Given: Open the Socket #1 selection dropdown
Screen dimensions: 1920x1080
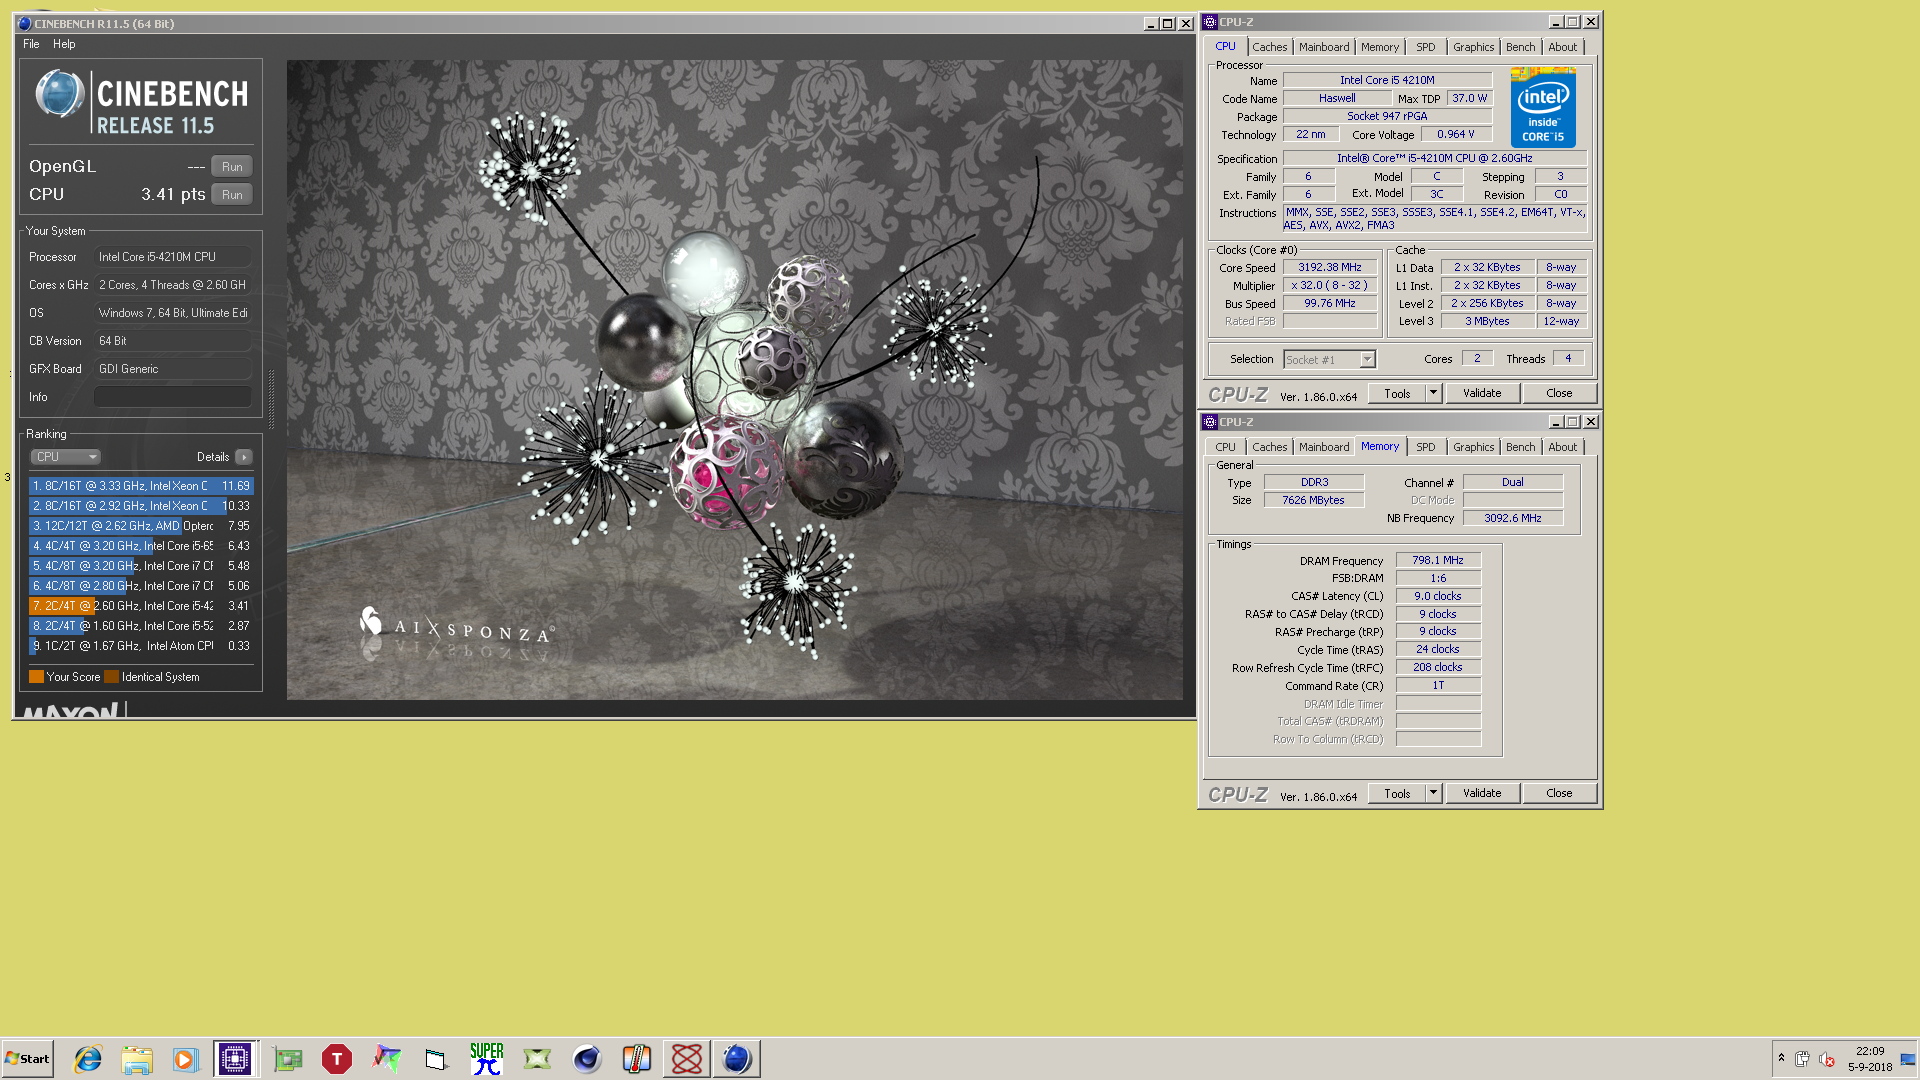Looking at the screenshot, I should tap(1329, 360).
